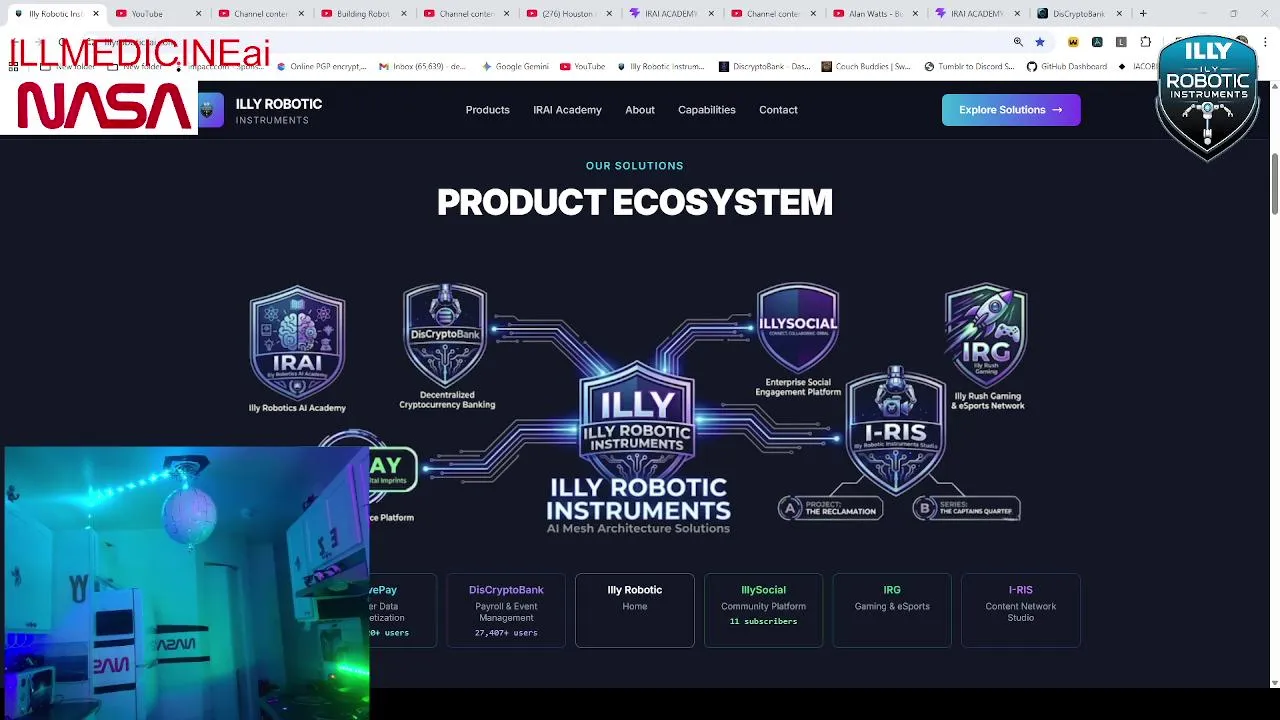
Task: Open the Capabilities nav item
Action: coord(706,110)
